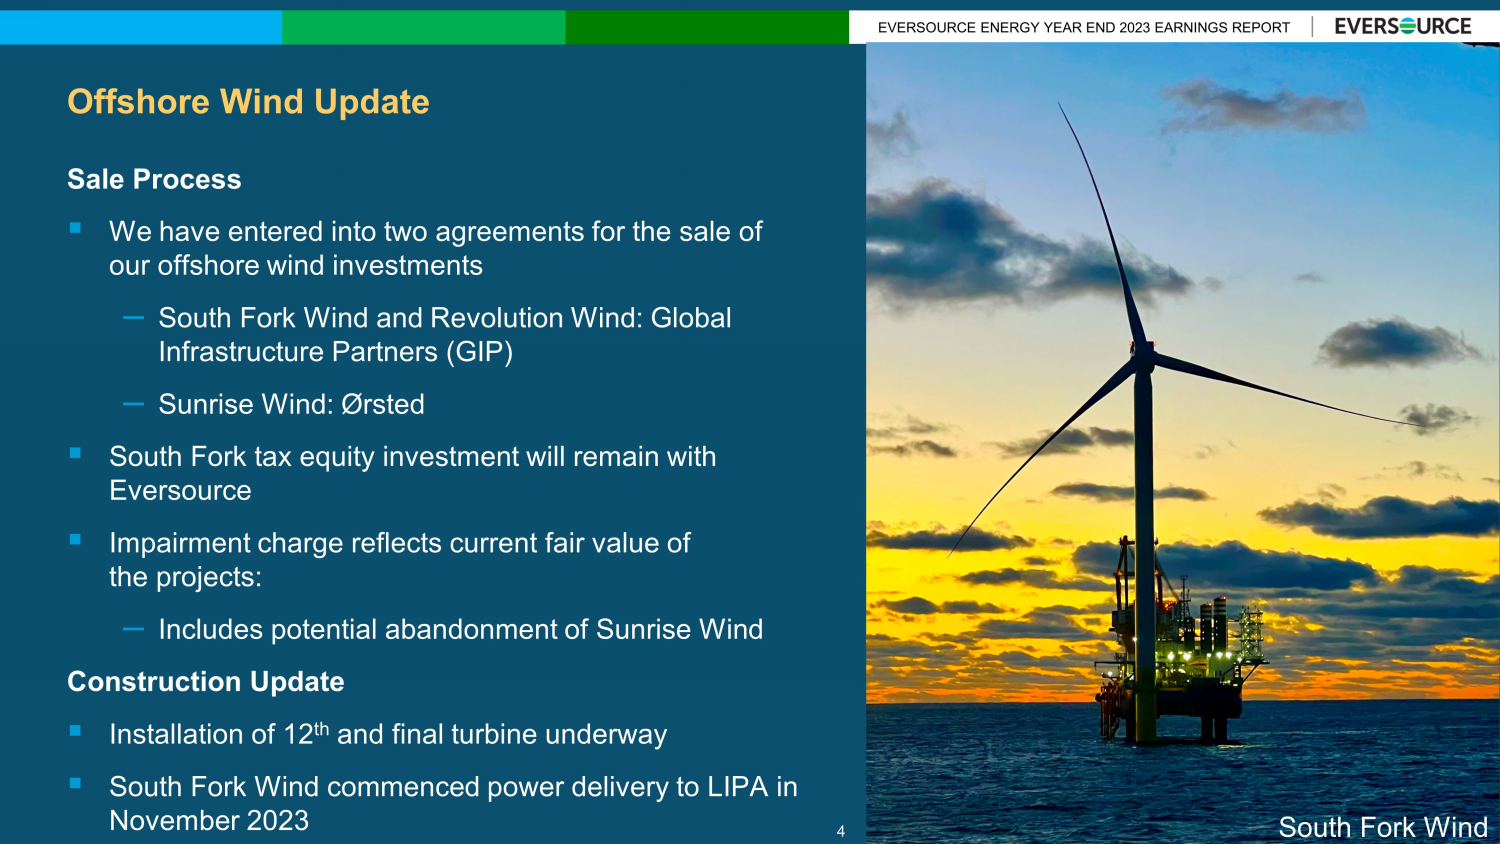Viewport: 1500px width, 844px height.
Task: Select the Offshore Wind Update title
Action: click(x=248, y=102)
